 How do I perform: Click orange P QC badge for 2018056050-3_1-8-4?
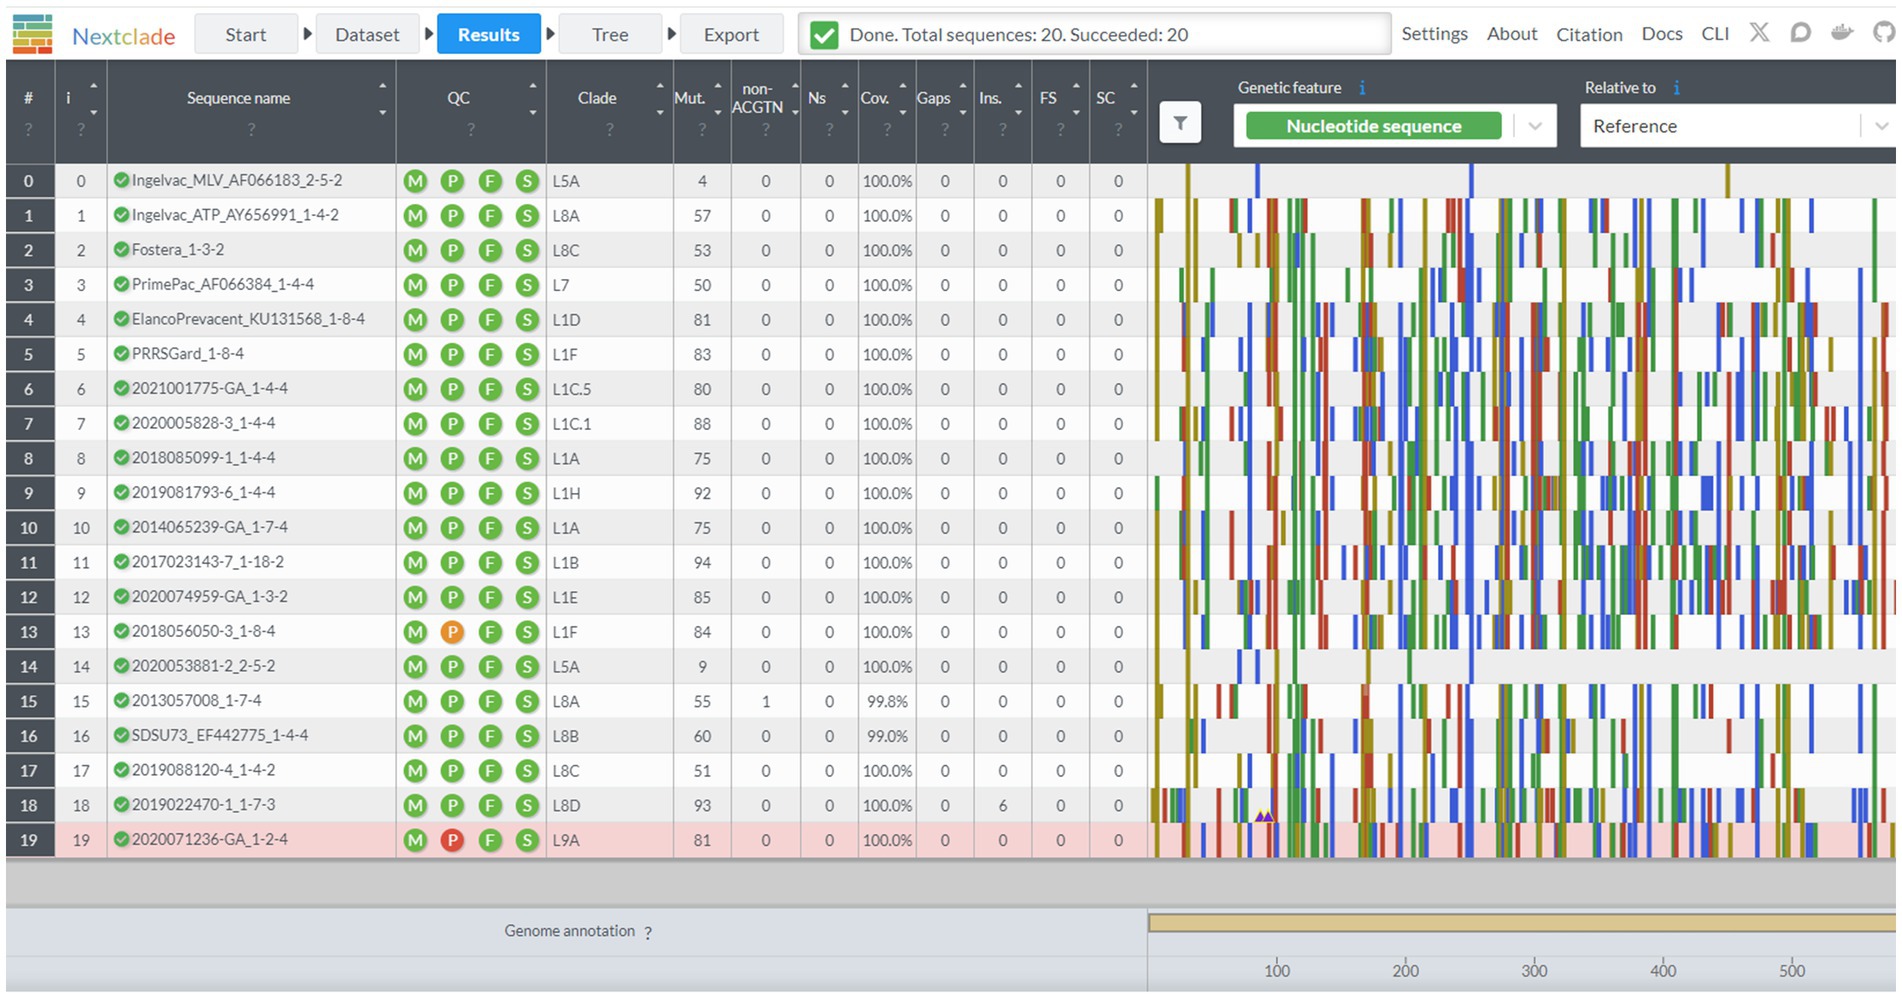pyautogui.click(x=452, y=632)
